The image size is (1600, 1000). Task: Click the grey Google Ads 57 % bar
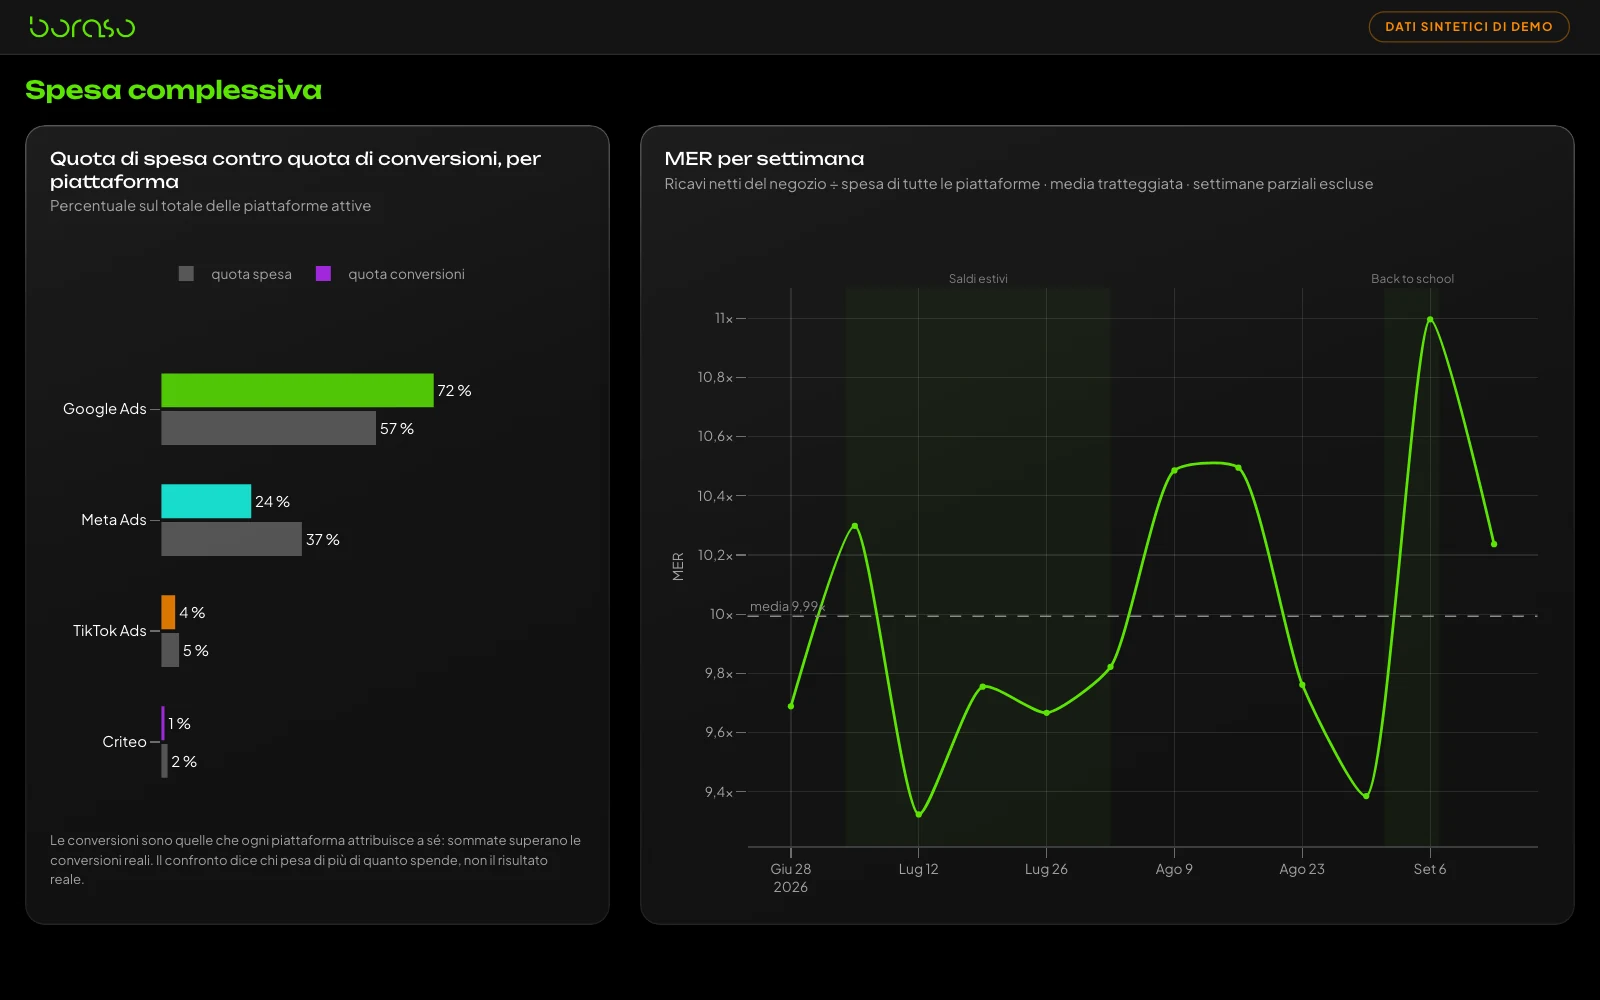tap(268, 428)
